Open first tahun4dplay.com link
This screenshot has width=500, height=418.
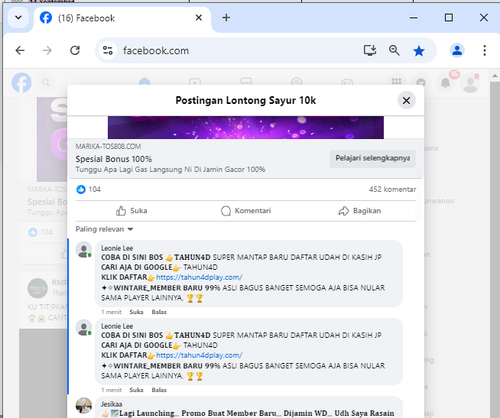[199, 277]
